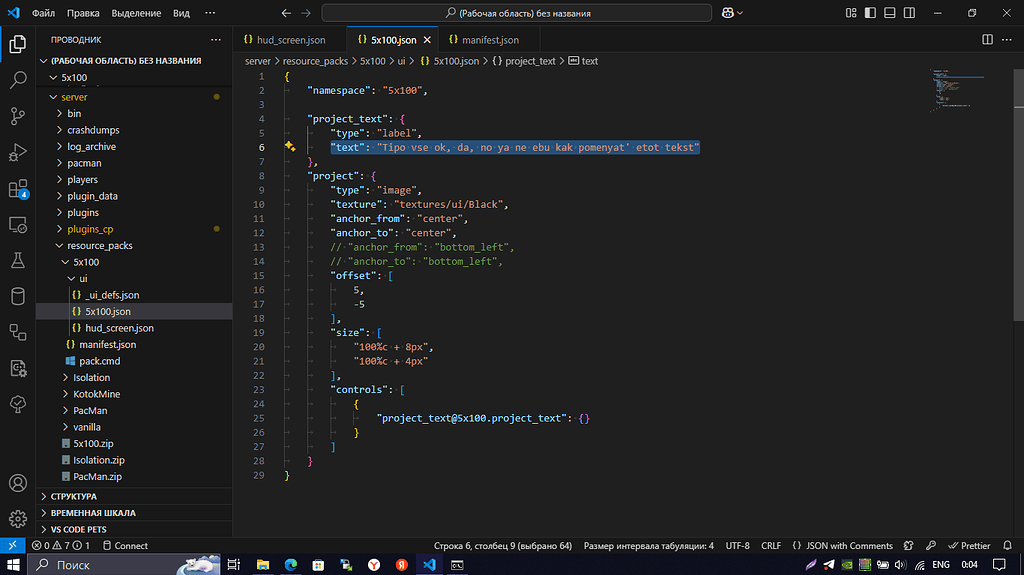Select pack.cmd file in explorer

click(x=99, y=361)
